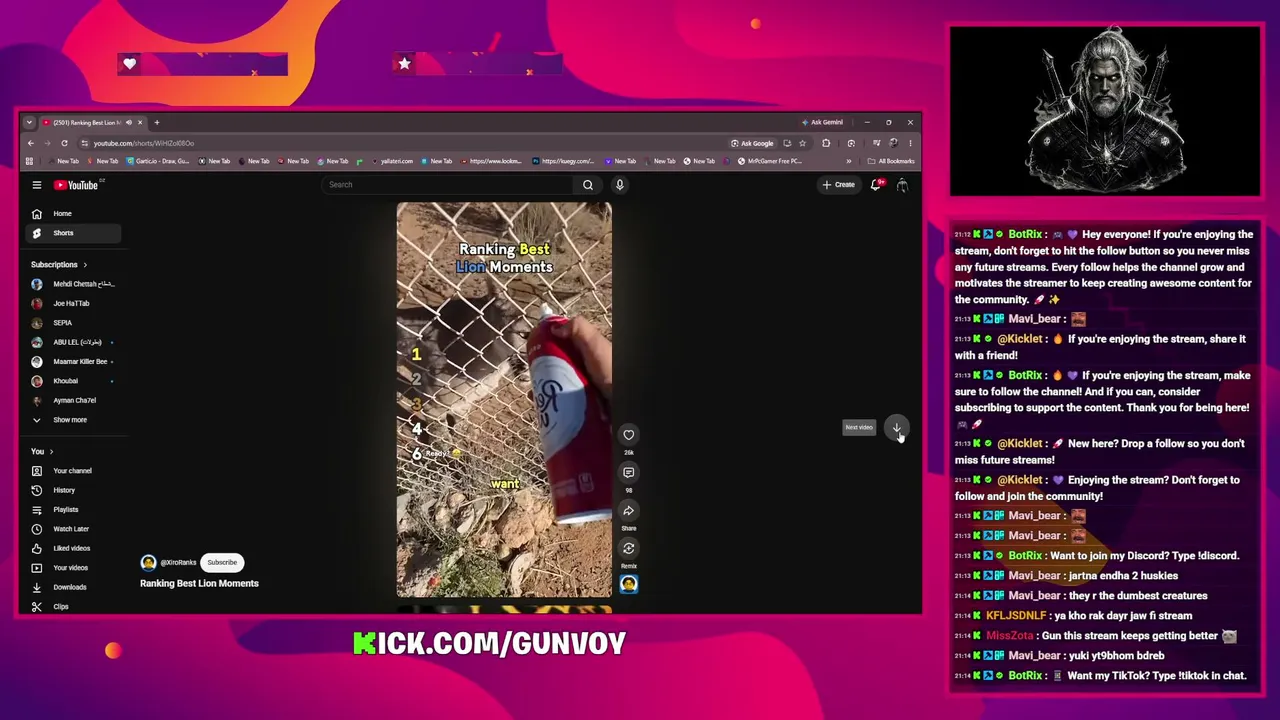
Task: Open the Chrome profile avatar
Action: 893,143
